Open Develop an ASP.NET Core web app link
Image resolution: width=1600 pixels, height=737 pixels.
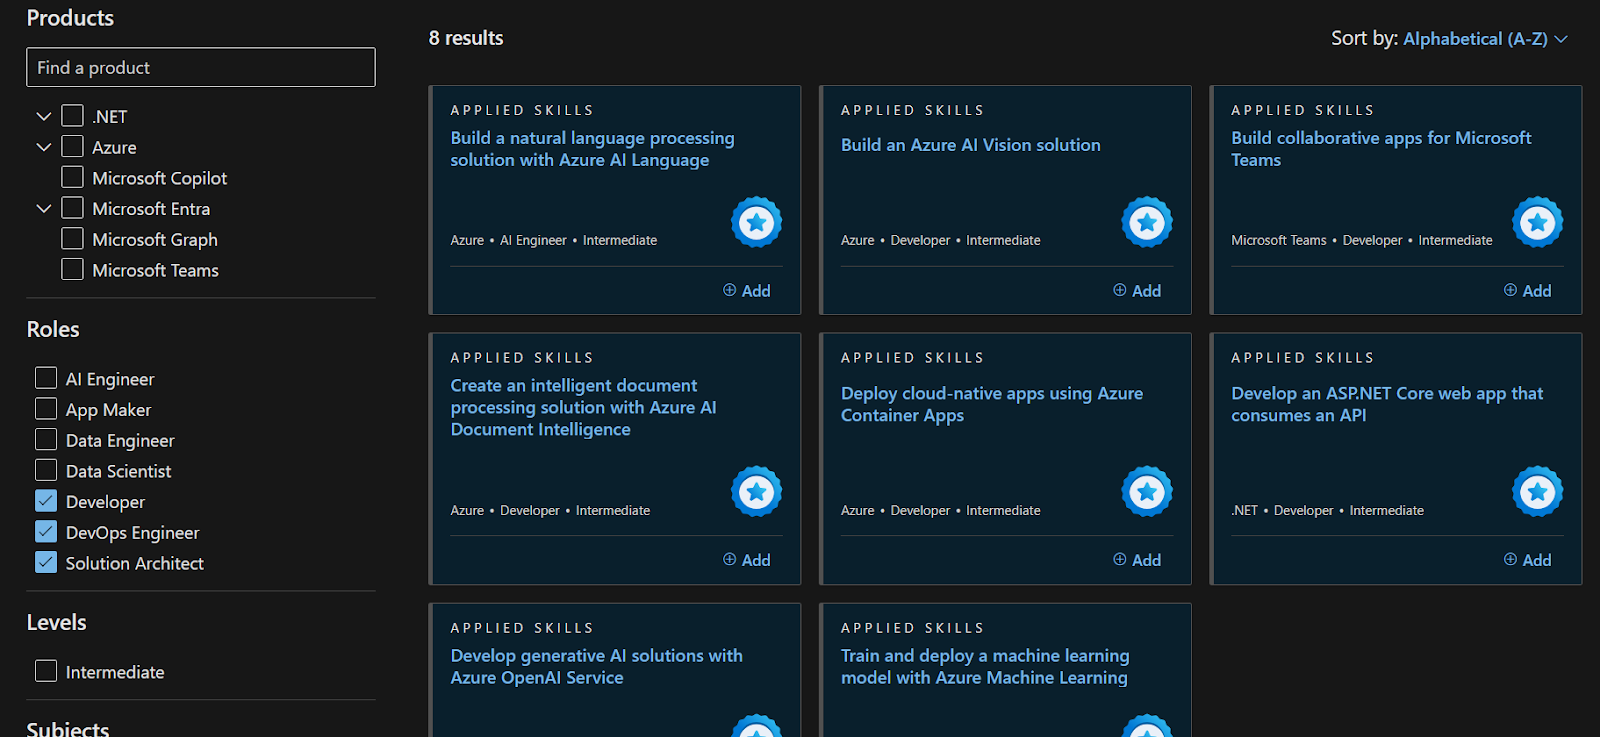click(x=1387, y=404)
